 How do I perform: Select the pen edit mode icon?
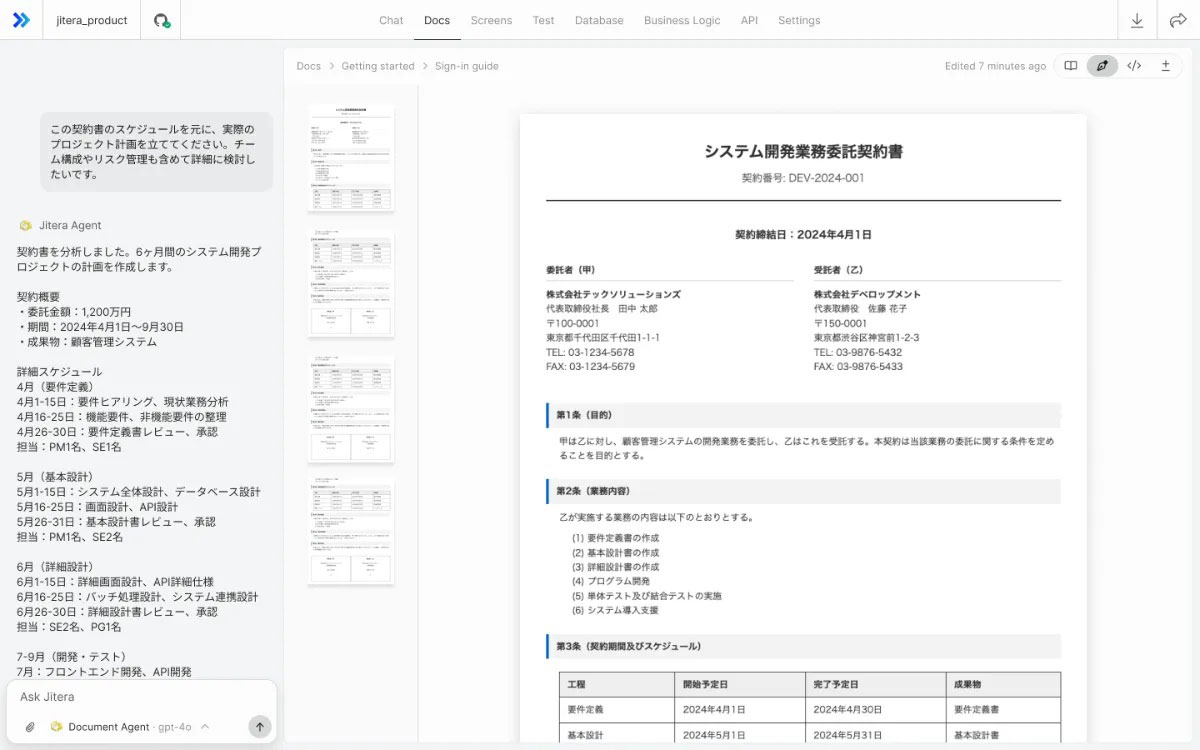[x=1103, y=66]
